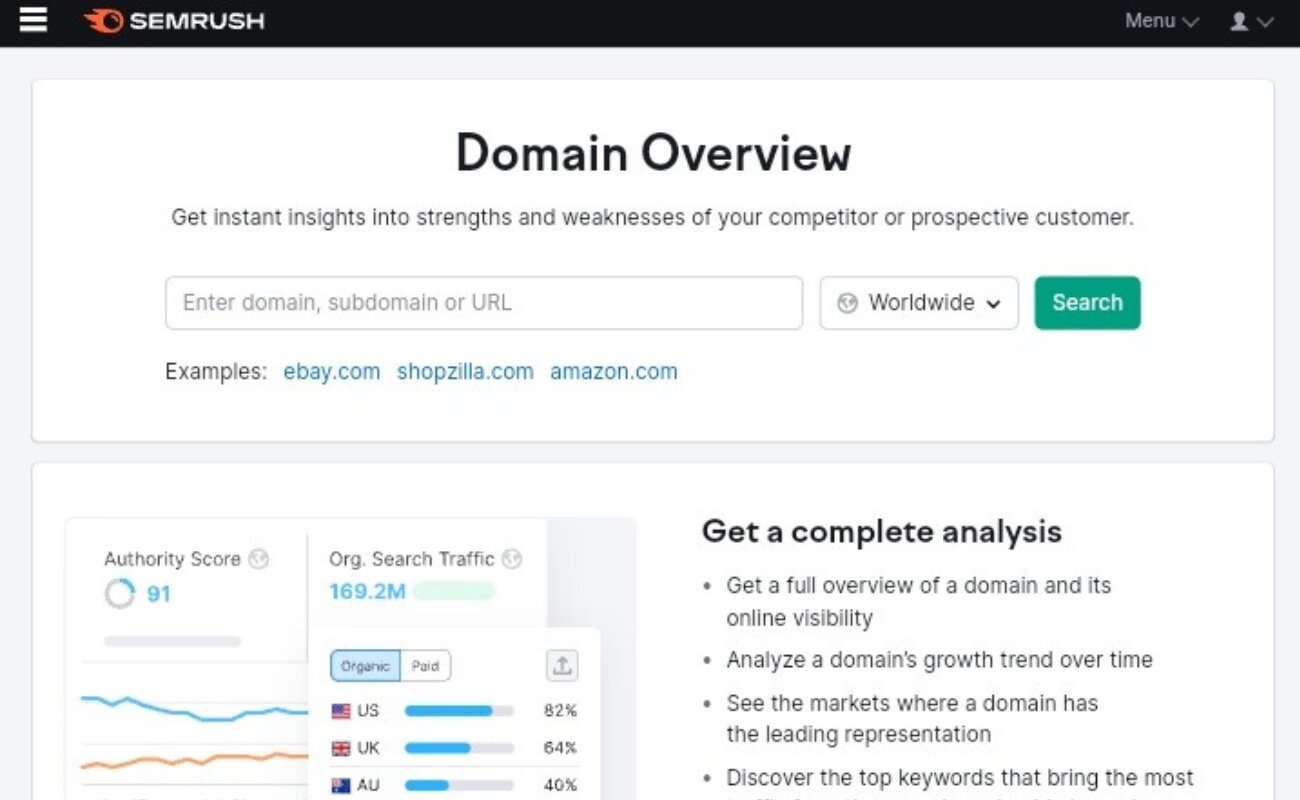Click the US traffic progress bar
This screenshot has height=800, width=1300.
(x=459, y=711)
